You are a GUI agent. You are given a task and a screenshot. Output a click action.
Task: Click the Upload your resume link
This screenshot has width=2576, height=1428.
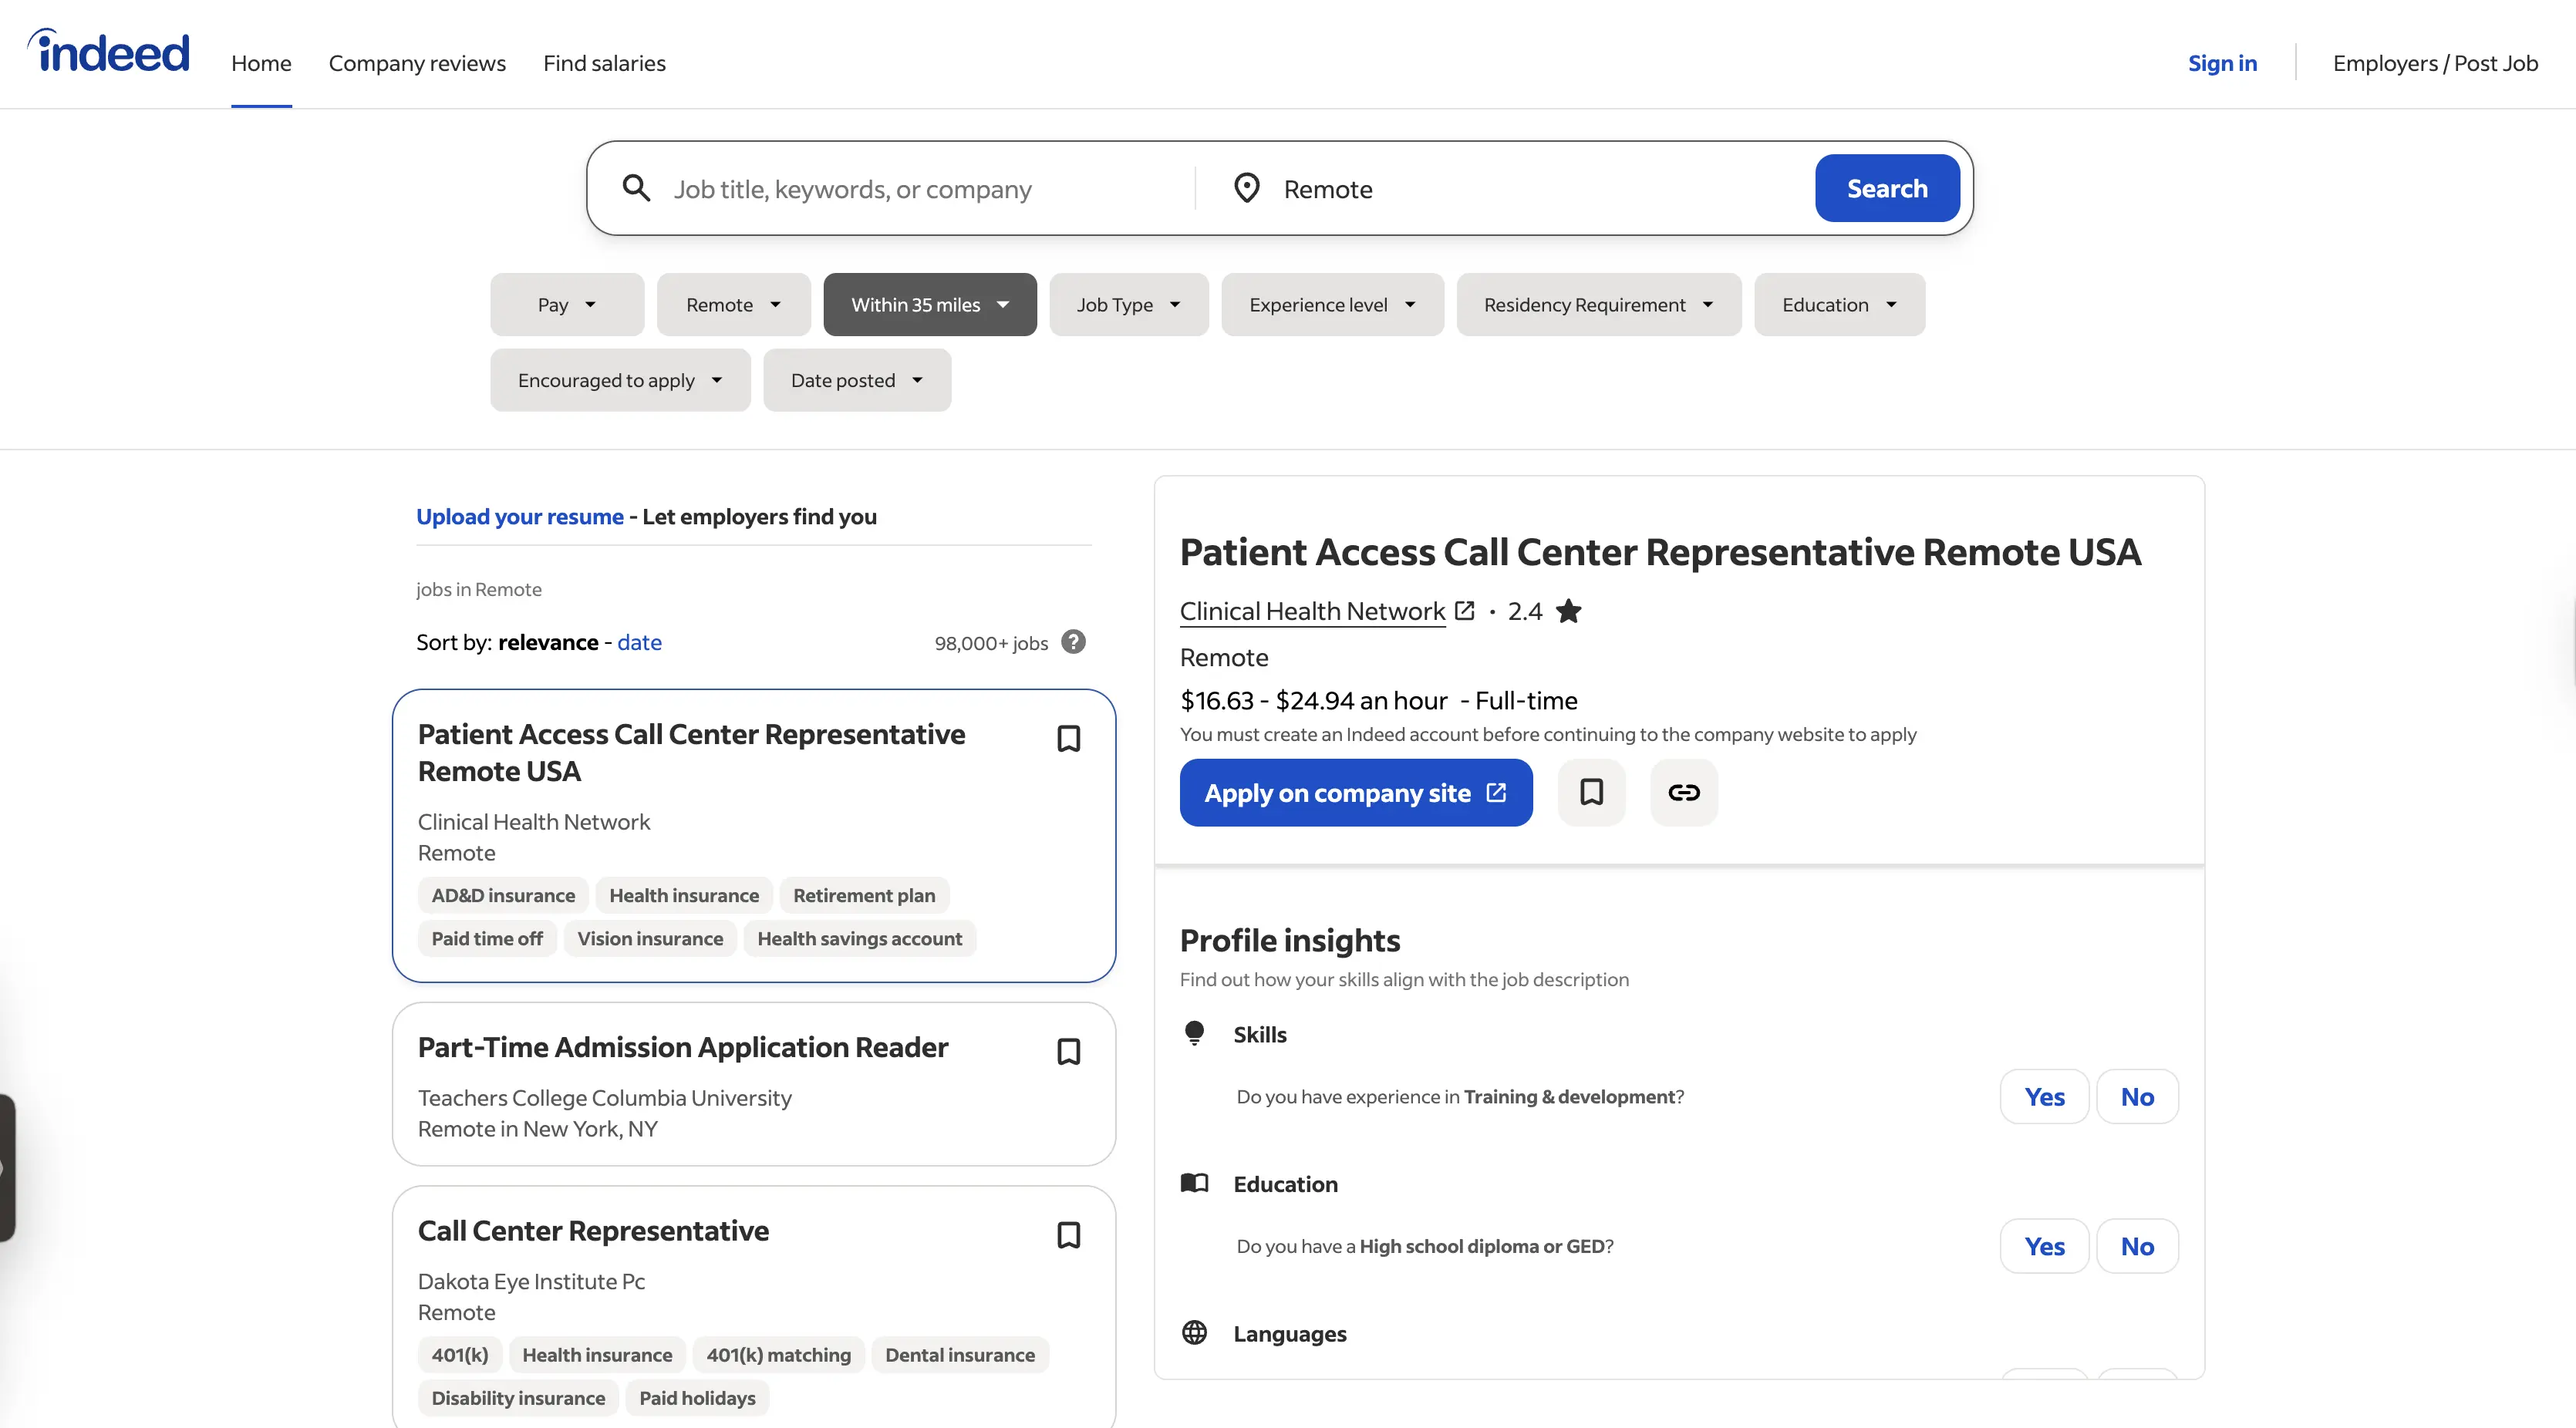tap(519, 517)
